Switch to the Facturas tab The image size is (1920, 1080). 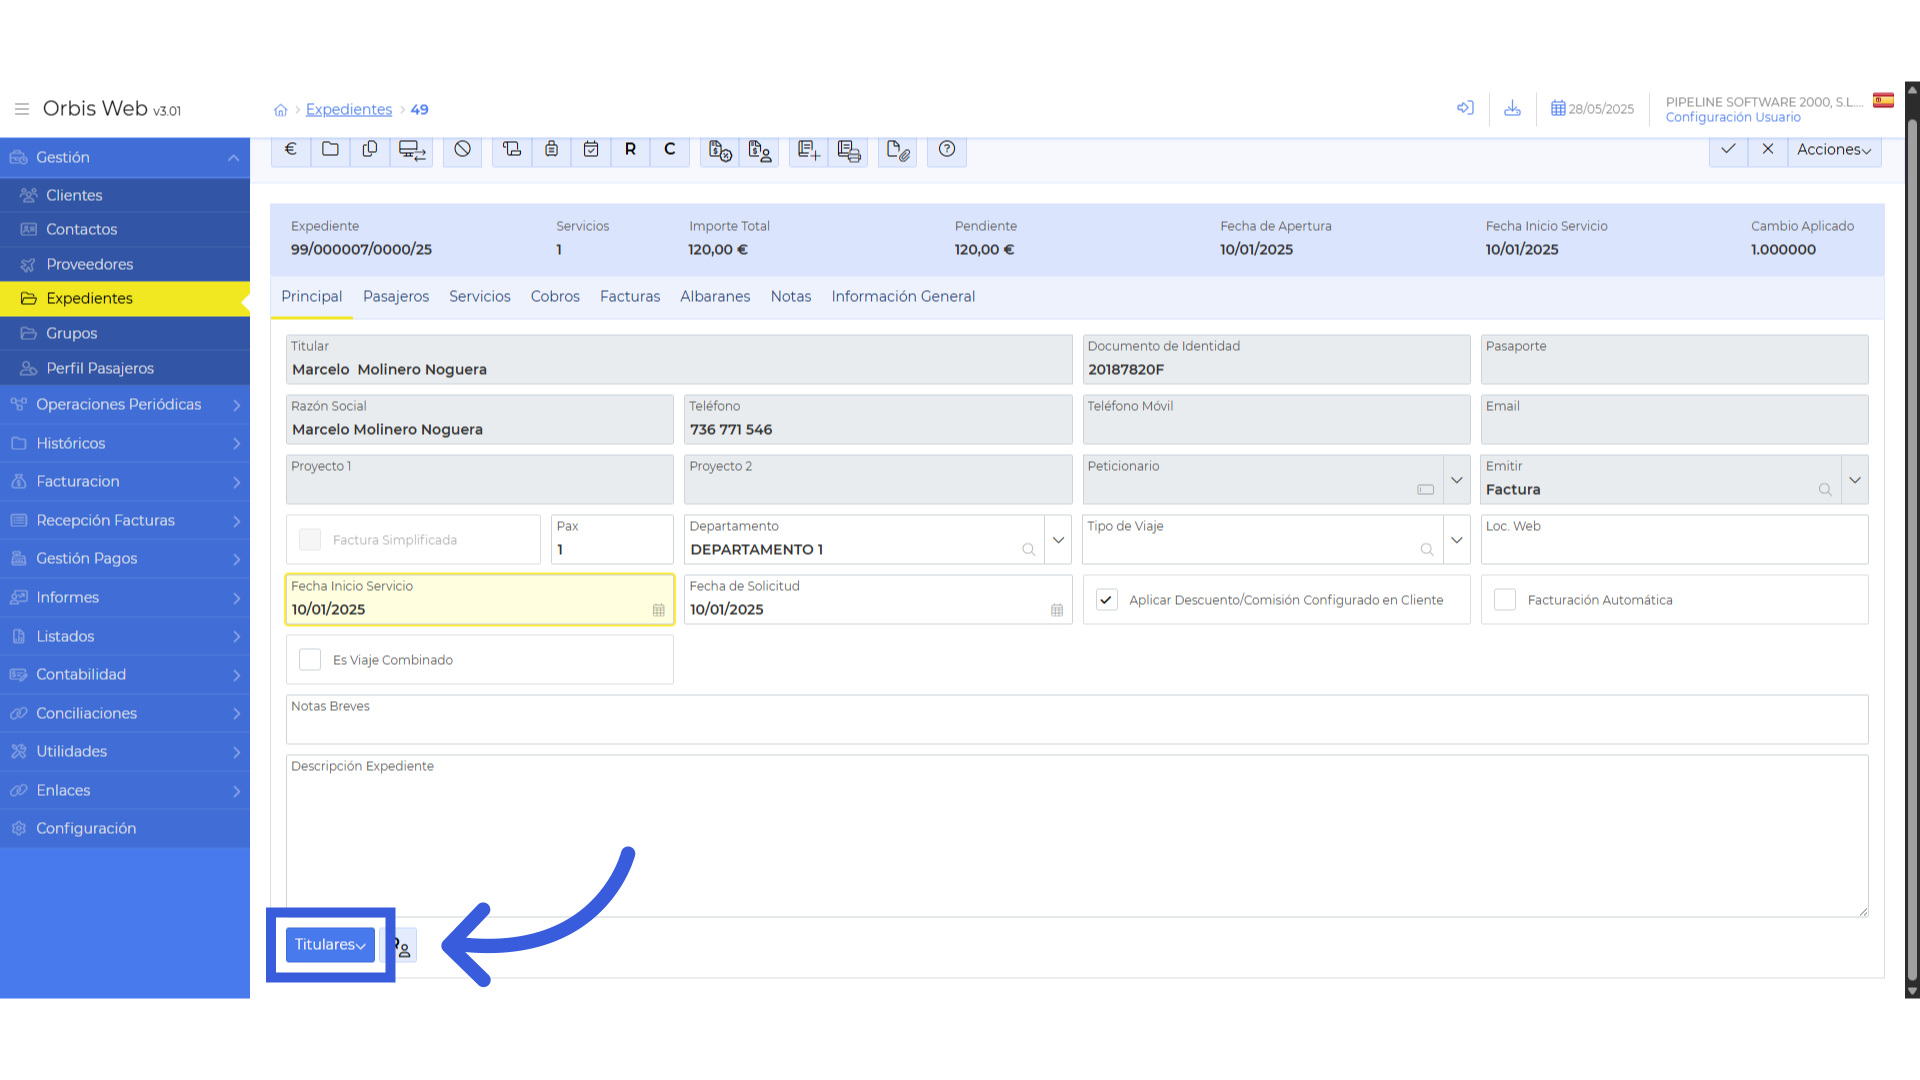point(630,297)
